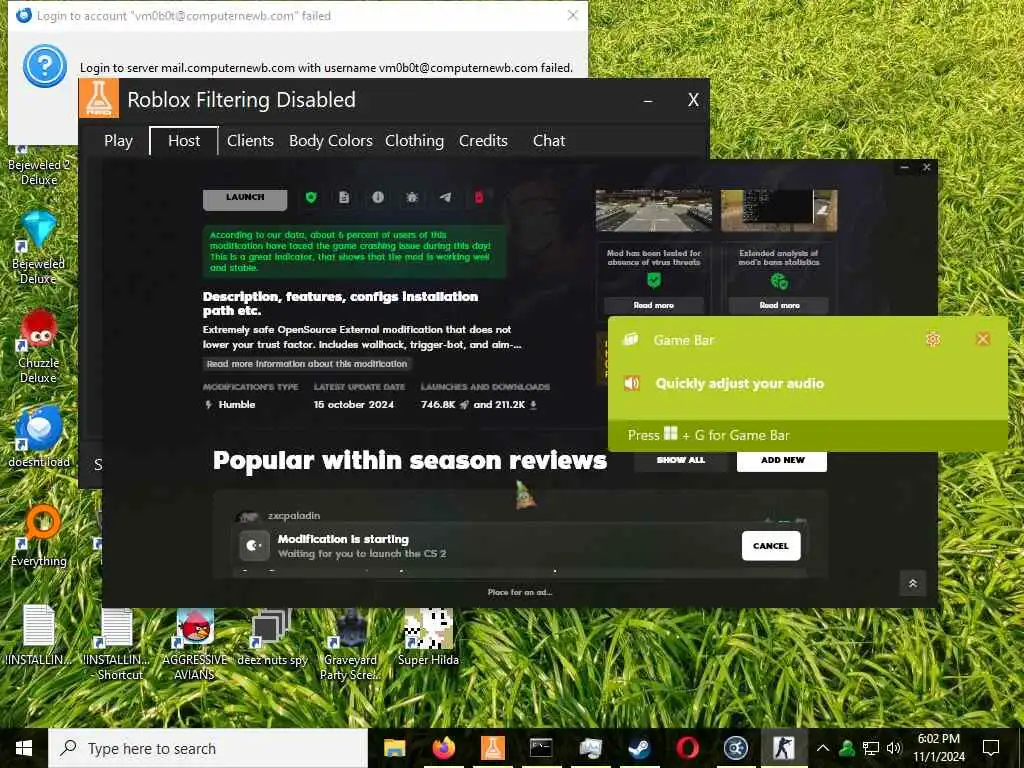Open the Clients tab

tap(250, 140)
